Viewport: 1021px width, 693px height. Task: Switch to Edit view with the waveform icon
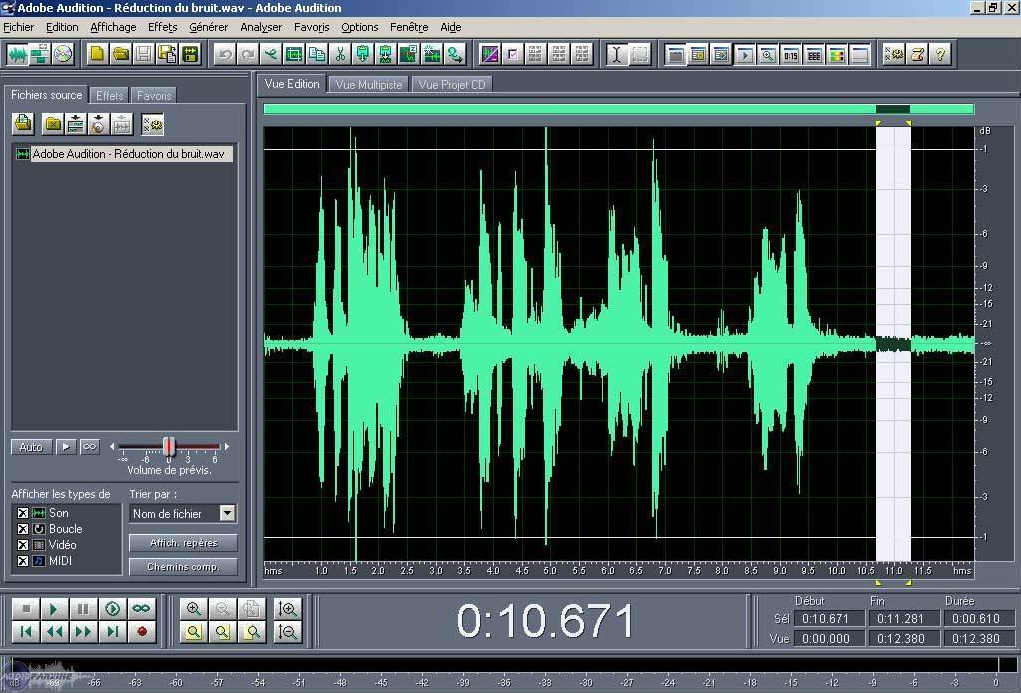point(18,54)
